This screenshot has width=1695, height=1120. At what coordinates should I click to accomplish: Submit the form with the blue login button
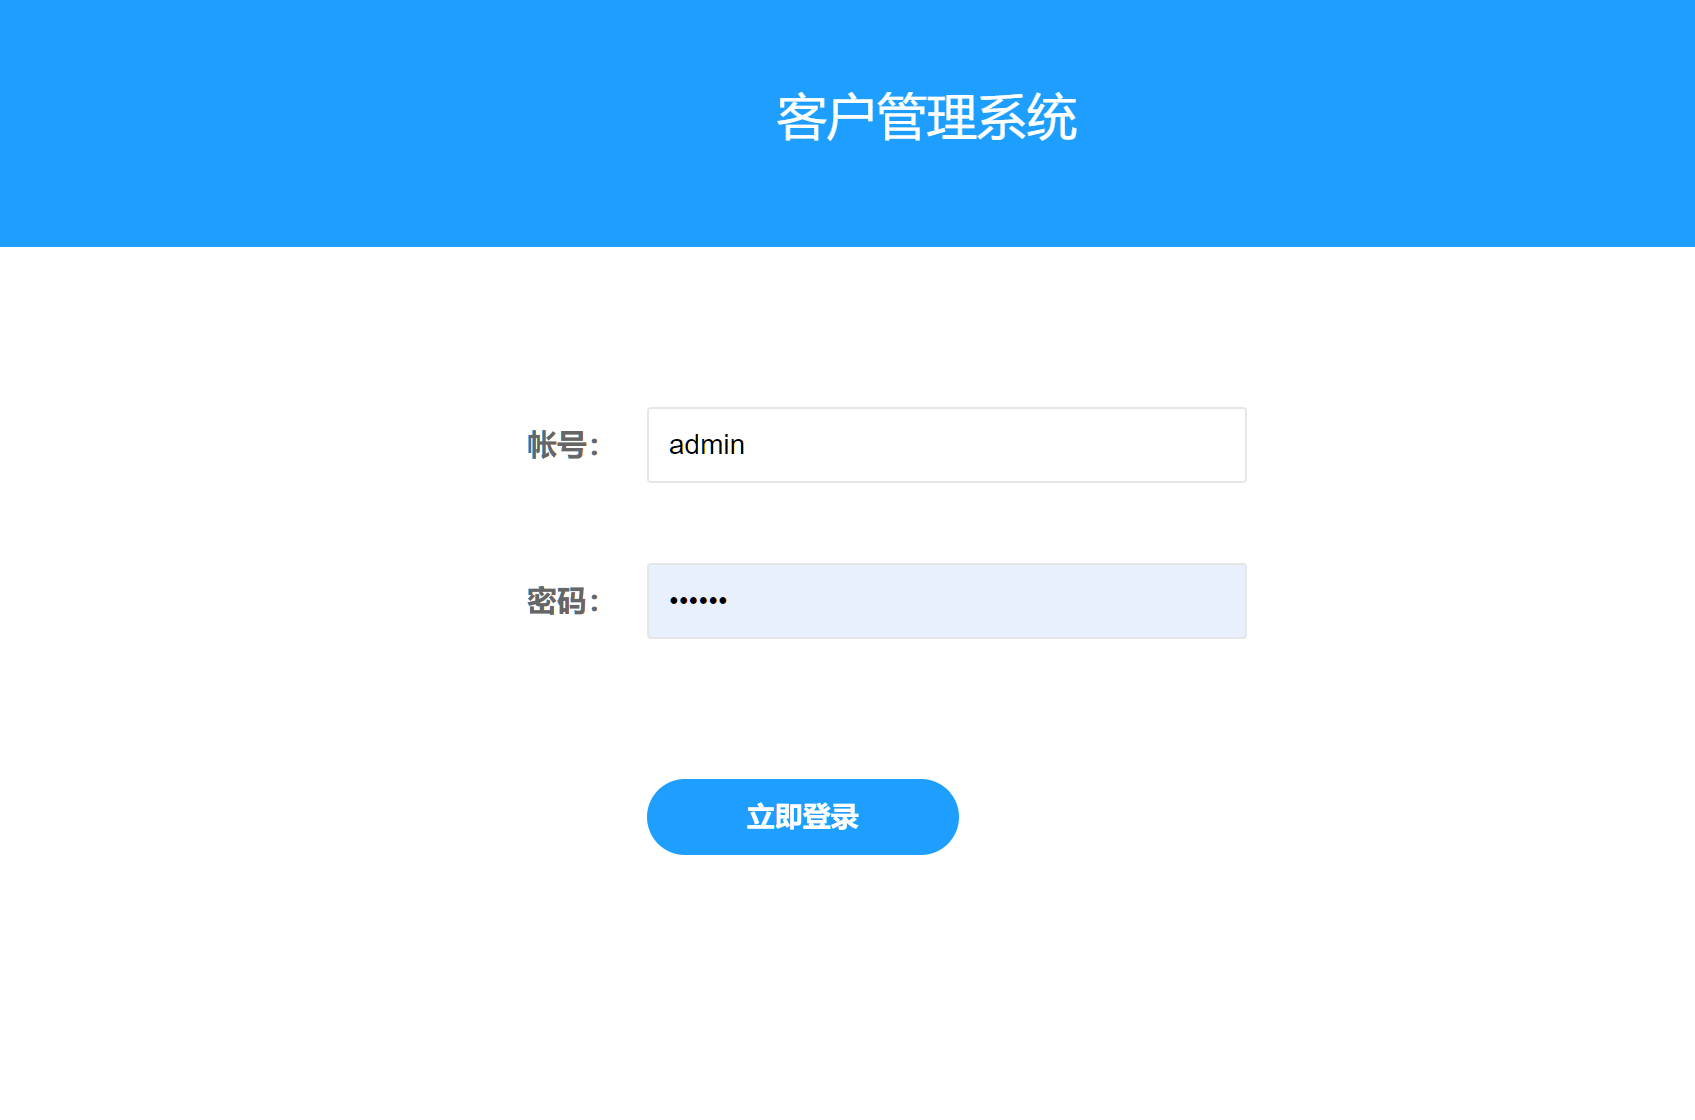click(802, 817)
